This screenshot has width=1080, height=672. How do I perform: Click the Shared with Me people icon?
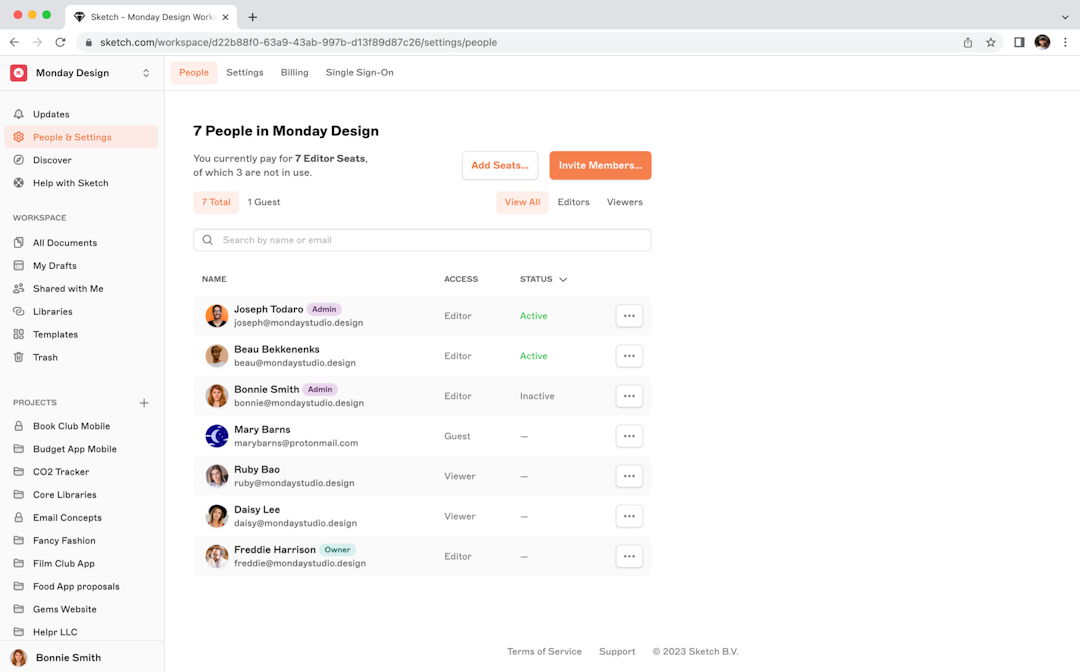(18, 288)
